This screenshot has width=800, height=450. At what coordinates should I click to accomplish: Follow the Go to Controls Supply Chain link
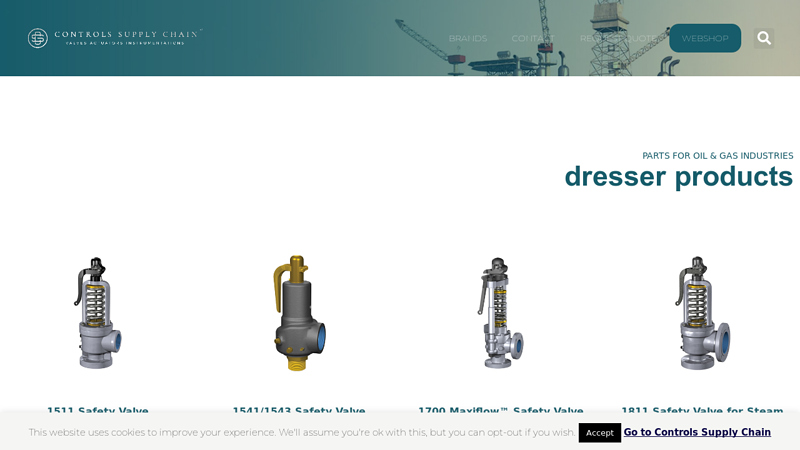(x=697, y=432)
